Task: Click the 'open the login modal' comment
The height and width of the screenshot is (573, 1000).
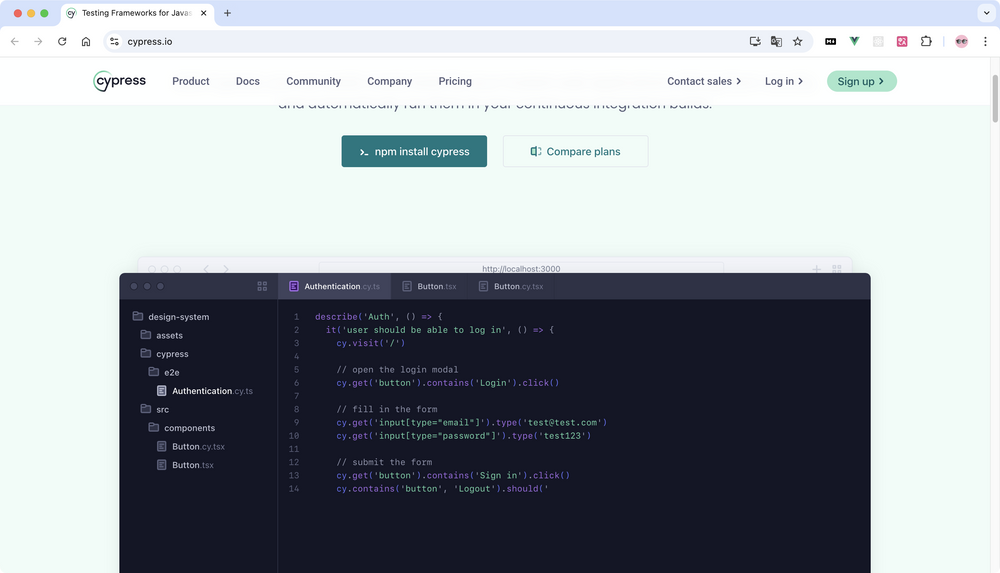Action: (397, 369)
